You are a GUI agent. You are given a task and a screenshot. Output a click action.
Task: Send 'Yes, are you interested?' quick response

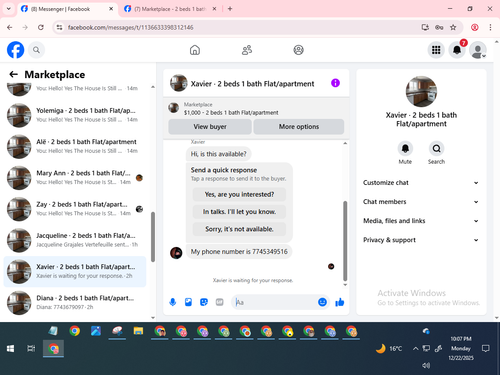(x=239, y=194)
